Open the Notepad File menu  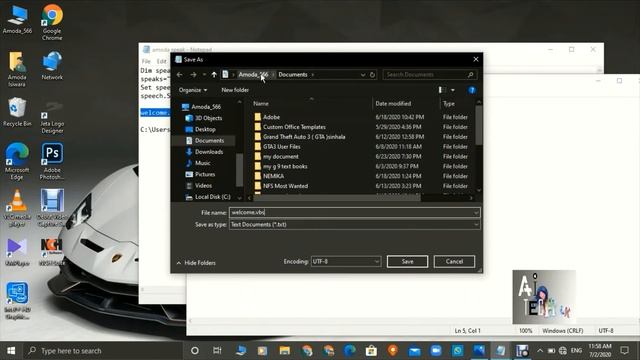(146, 61)
